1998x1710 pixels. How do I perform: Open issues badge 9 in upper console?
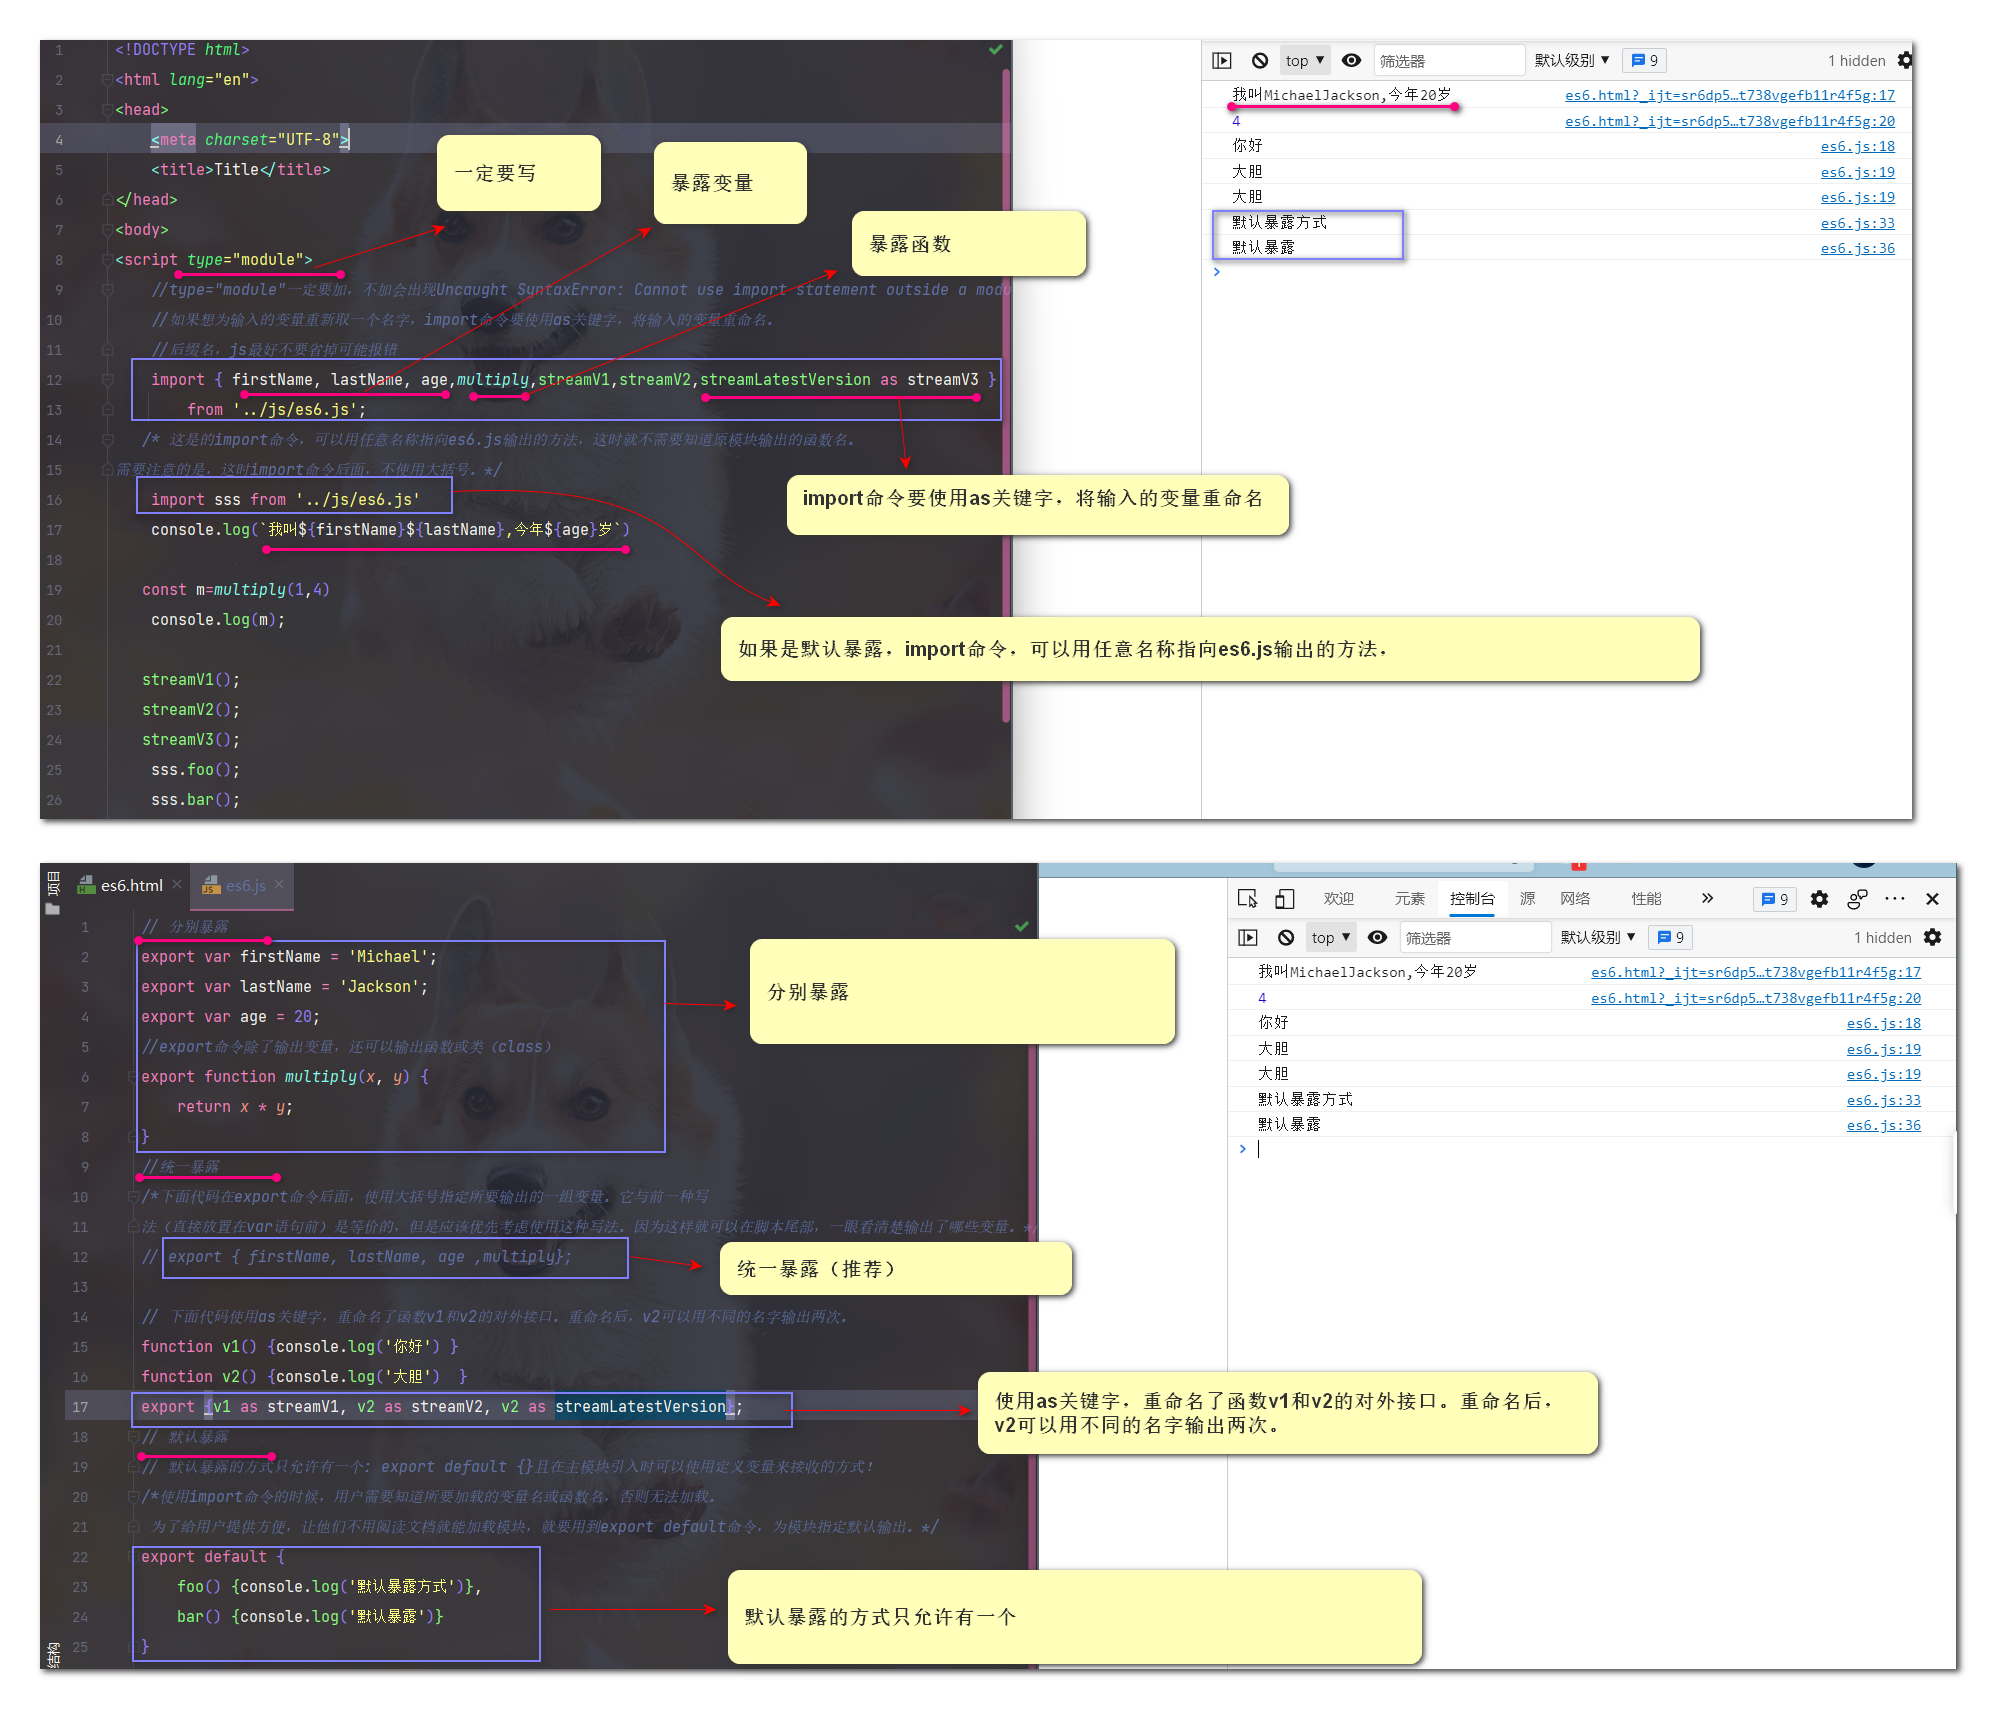click(1645, 61)
